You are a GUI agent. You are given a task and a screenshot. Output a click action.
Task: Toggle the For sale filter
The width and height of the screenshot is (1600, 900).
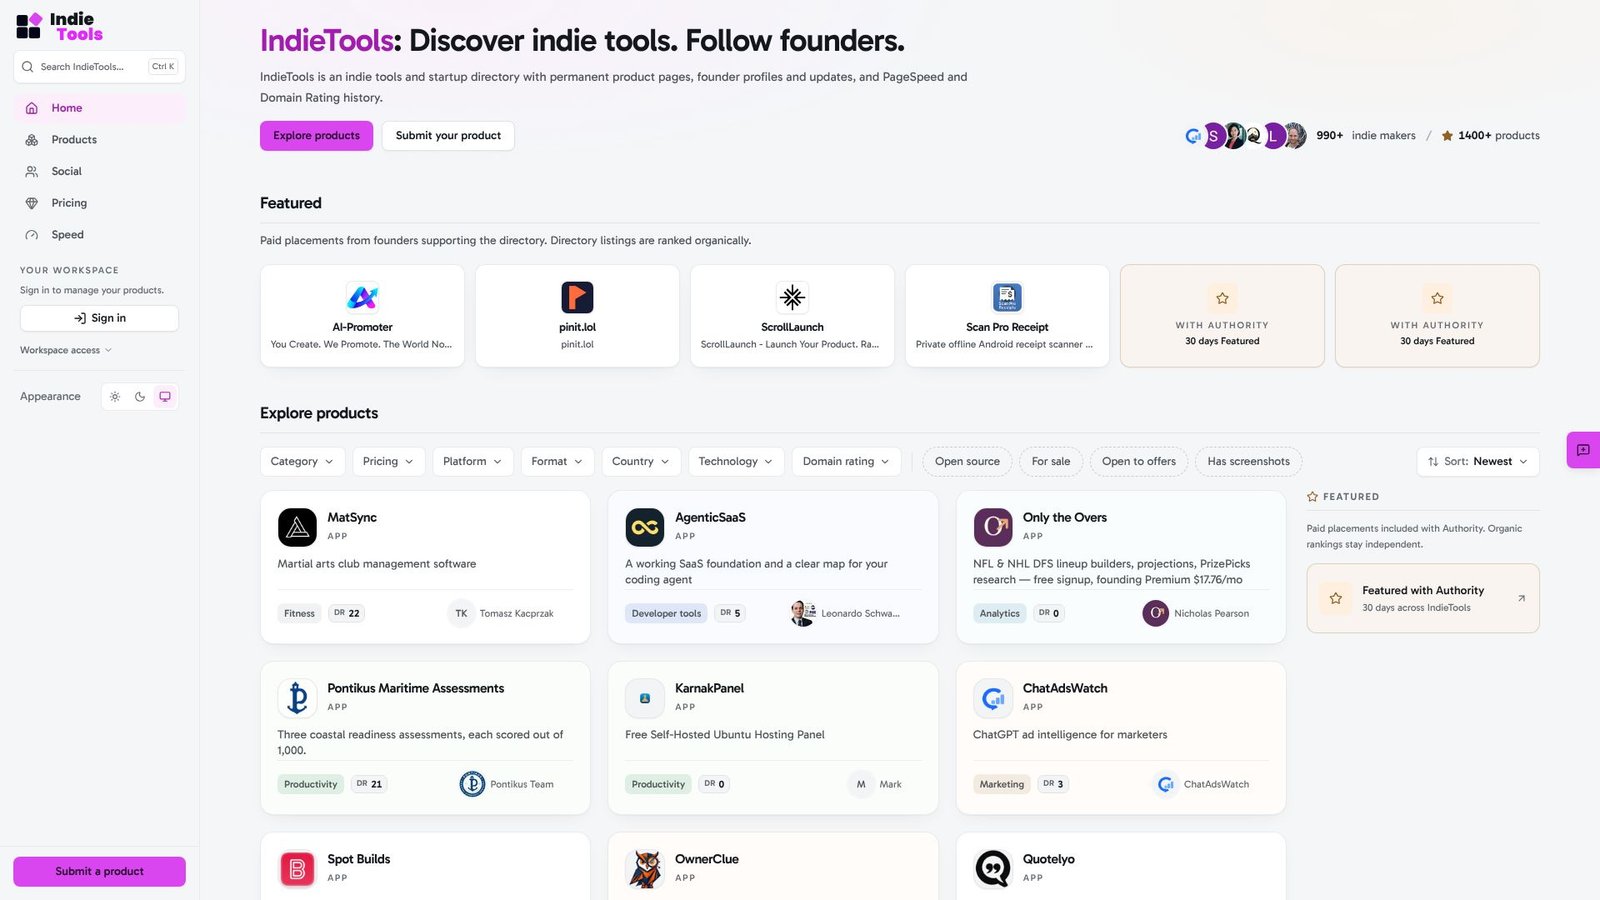[x=1051, y=461]
